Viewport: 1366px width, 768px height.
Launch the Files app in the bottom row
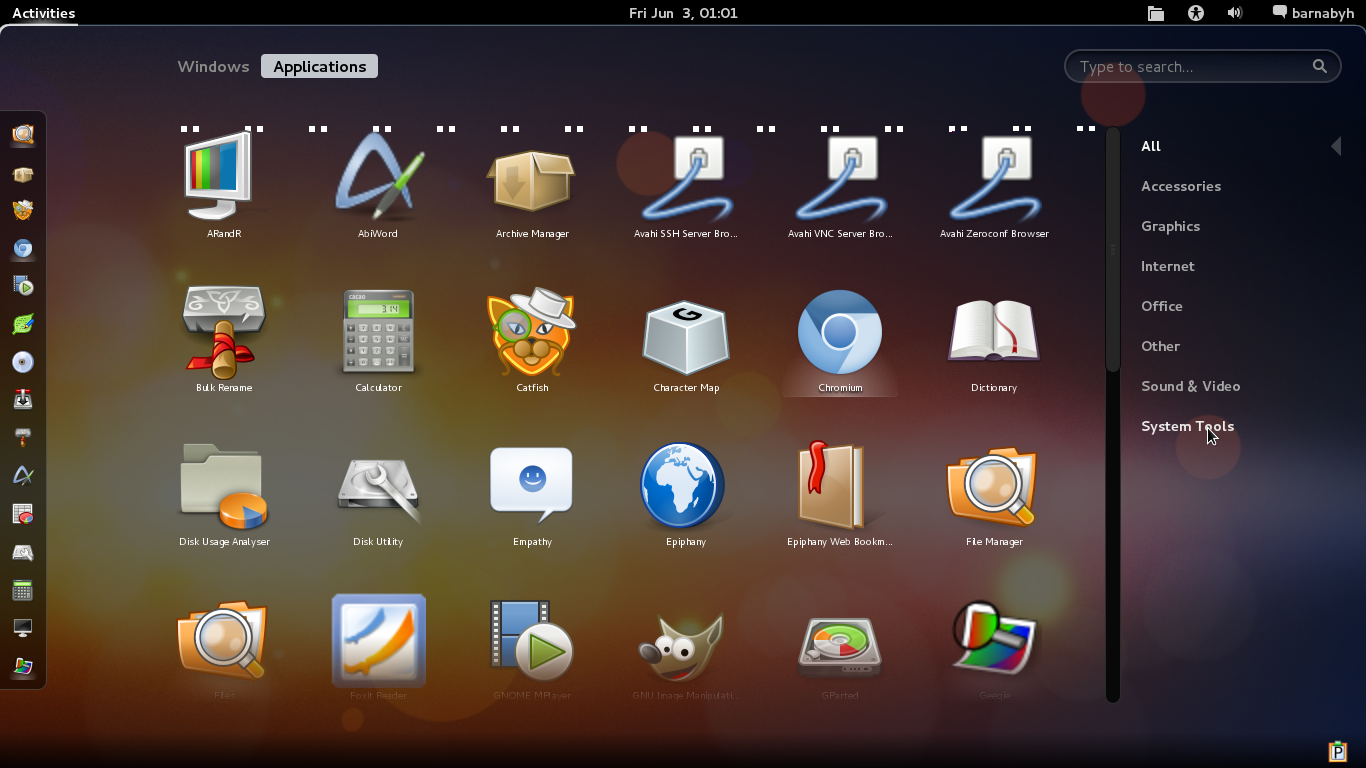click(x=224, y=640)
